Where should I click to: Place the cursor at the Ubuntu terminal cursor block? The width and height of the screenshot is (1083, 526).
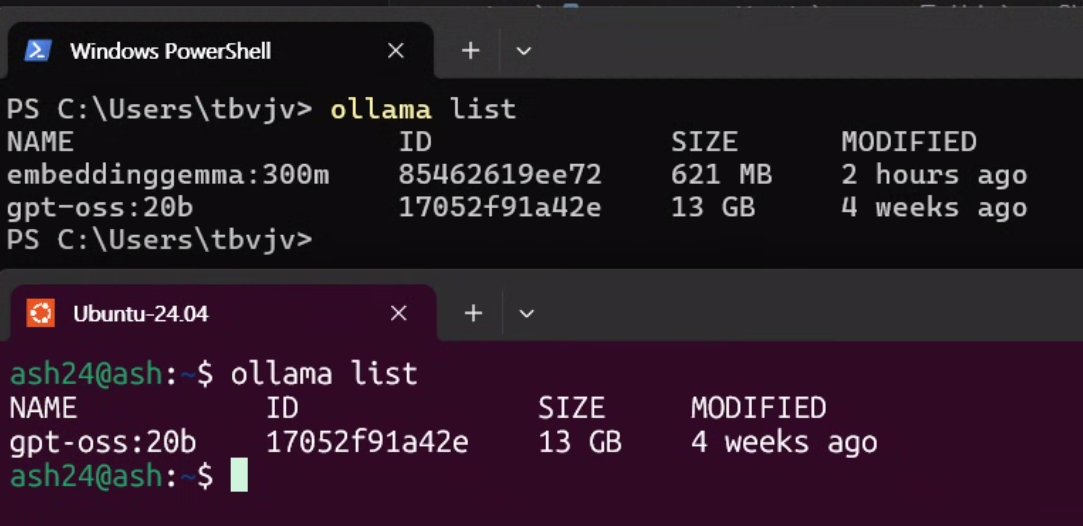[x=239, y=476]
